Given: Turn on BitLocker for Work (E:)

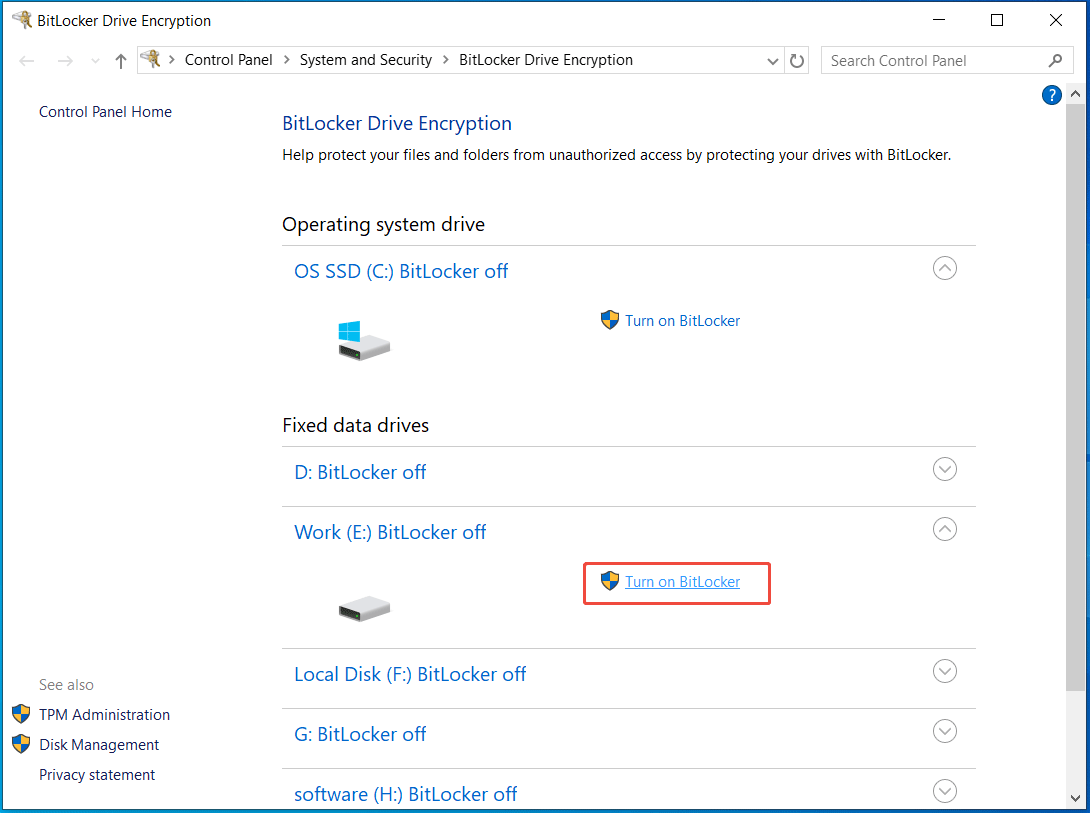Looking at the screenshot, I should (x=683, y=582).
